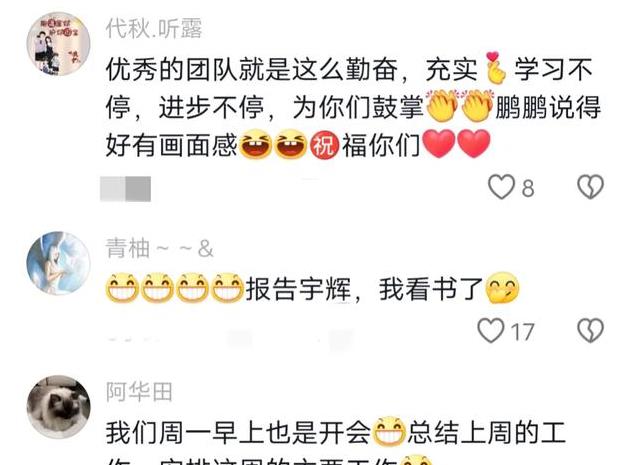Tap the username 代秋.听露
The width and height of the screenshot is (636, 465).
(x=154, y=28)
